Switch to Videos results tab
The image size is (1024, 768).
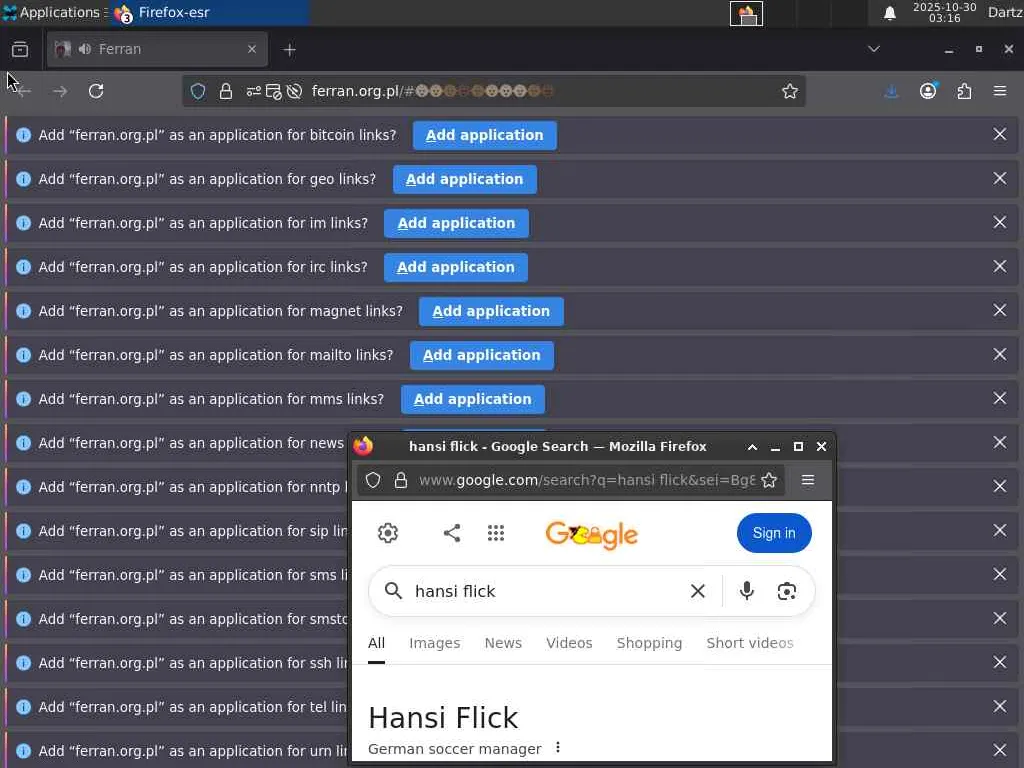click(x=569, y=643)
